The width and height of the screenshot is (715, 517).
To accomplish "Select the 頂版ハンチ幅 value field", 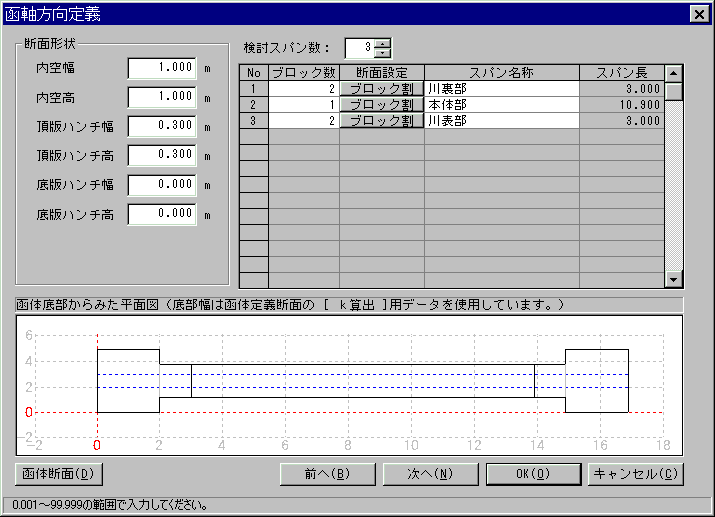I will click(x=162, y=126).
